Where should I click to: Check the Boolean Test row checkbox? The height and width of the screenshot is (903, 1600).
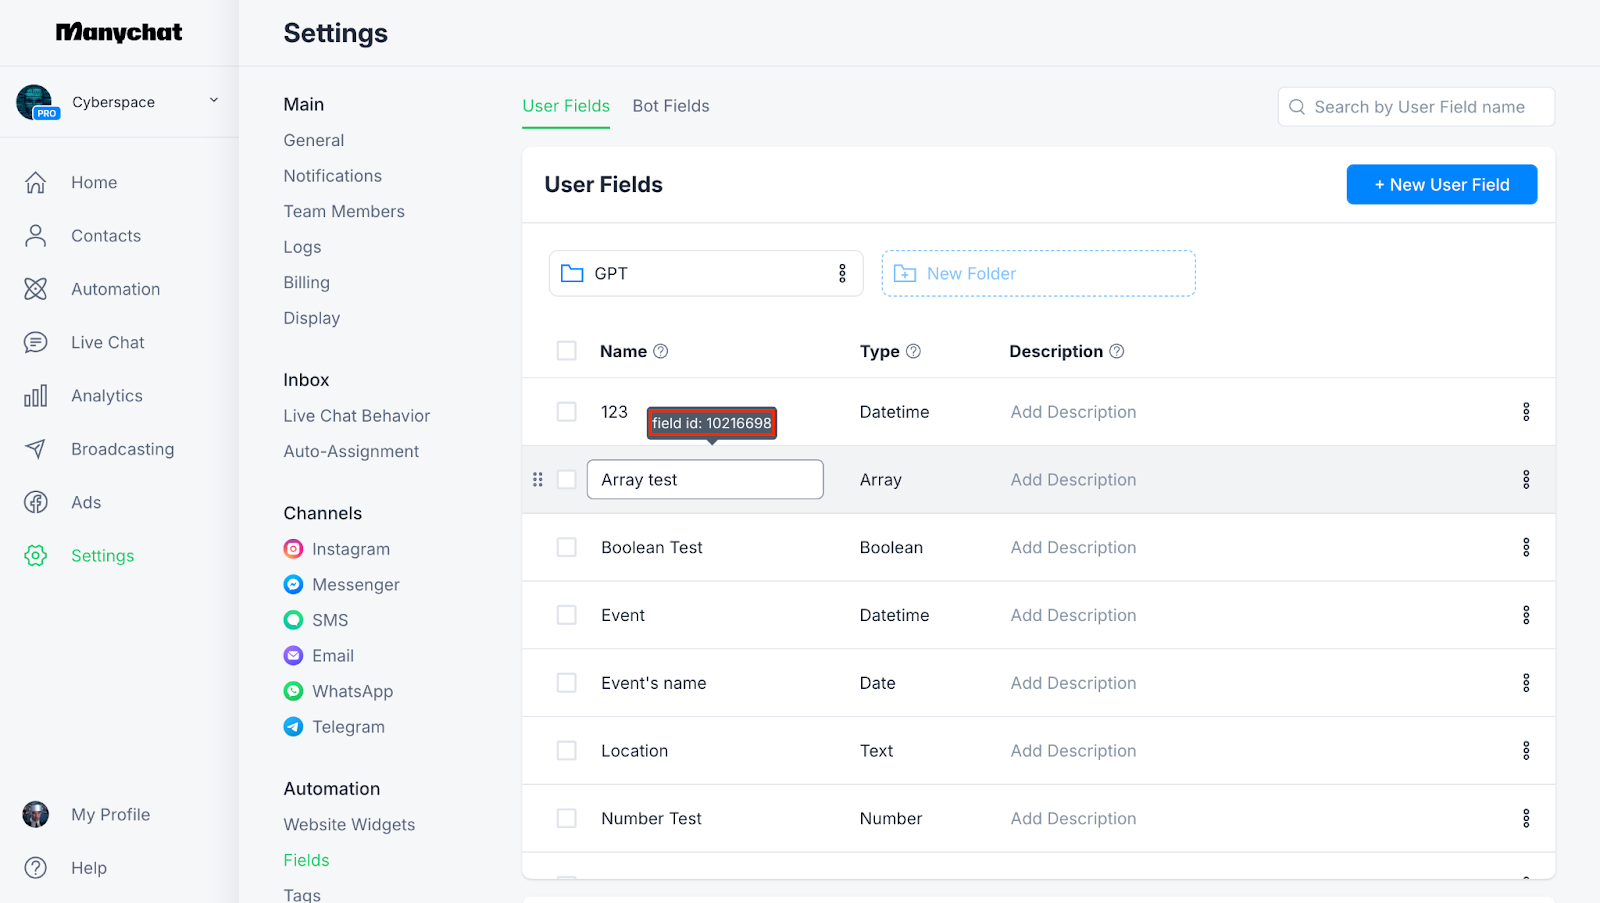point(567,548)
